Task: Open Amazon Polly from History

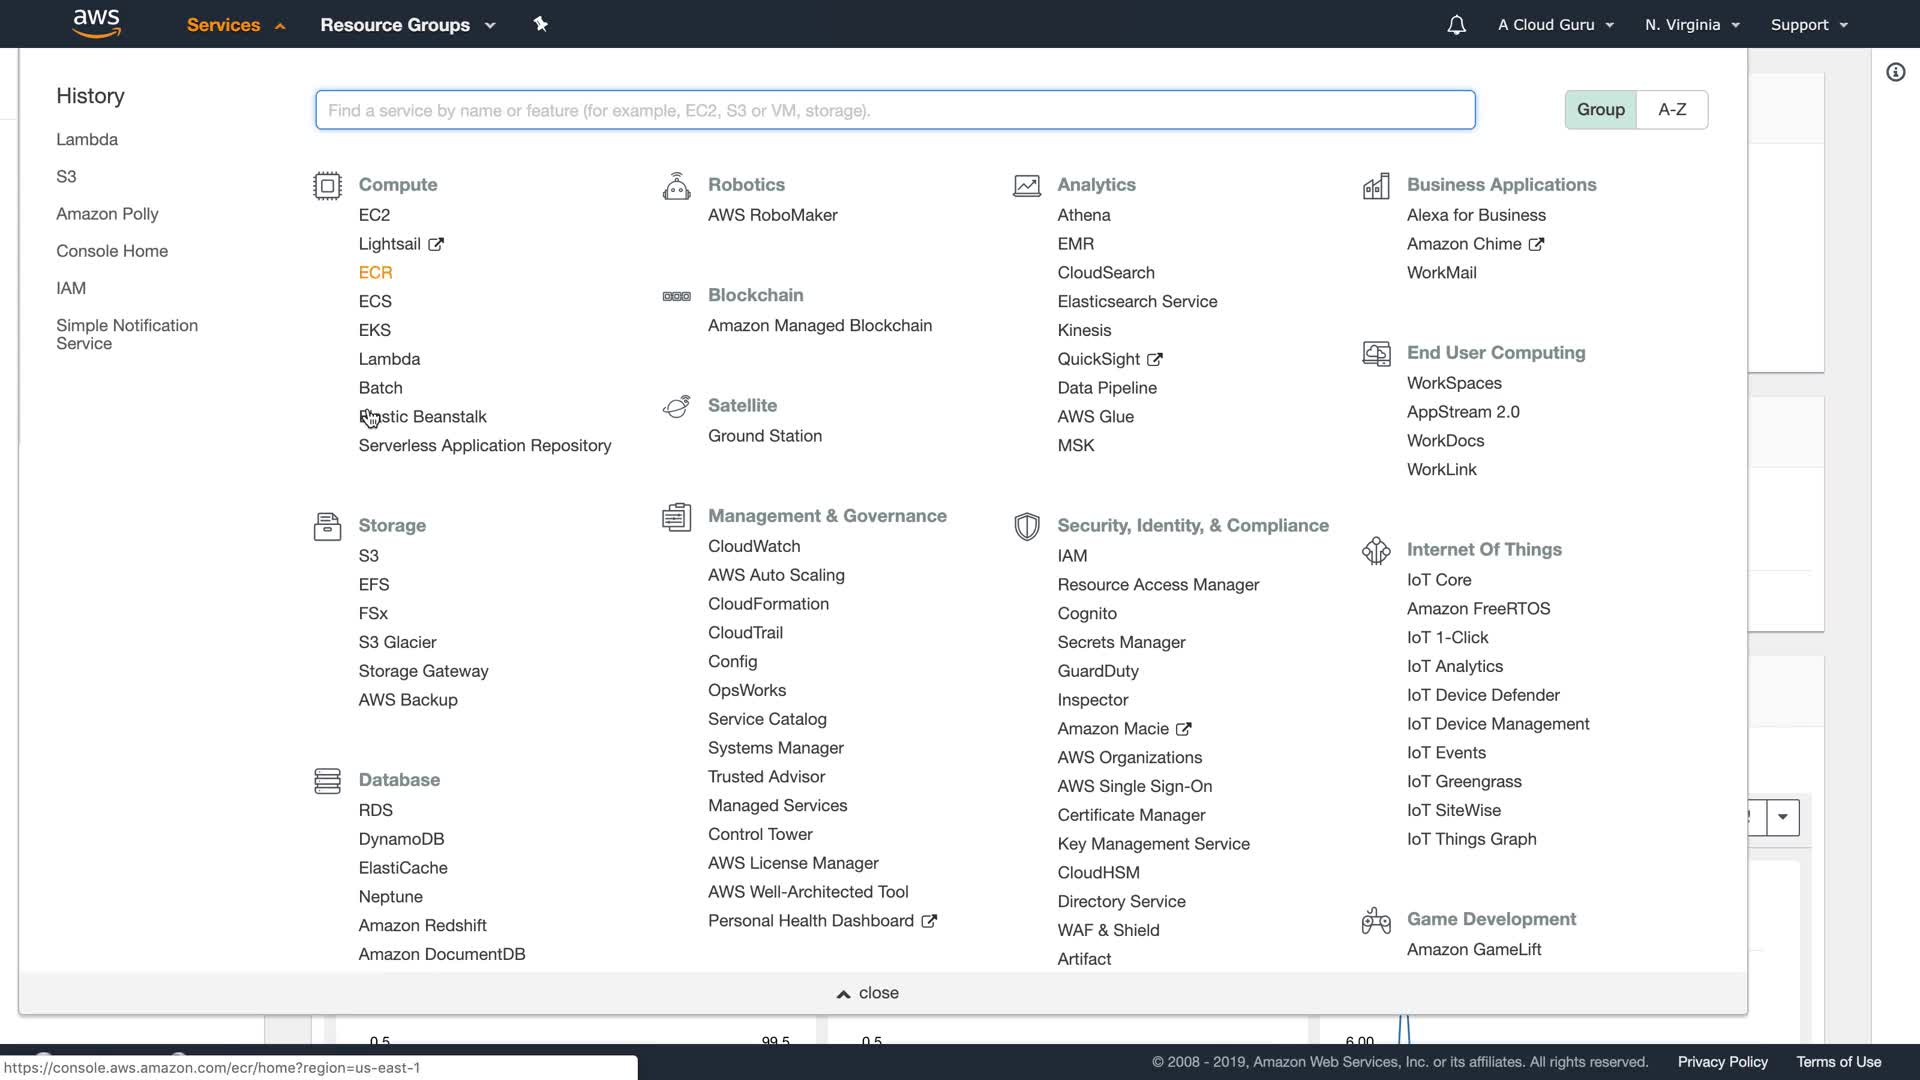Action: tap(107, 214)
